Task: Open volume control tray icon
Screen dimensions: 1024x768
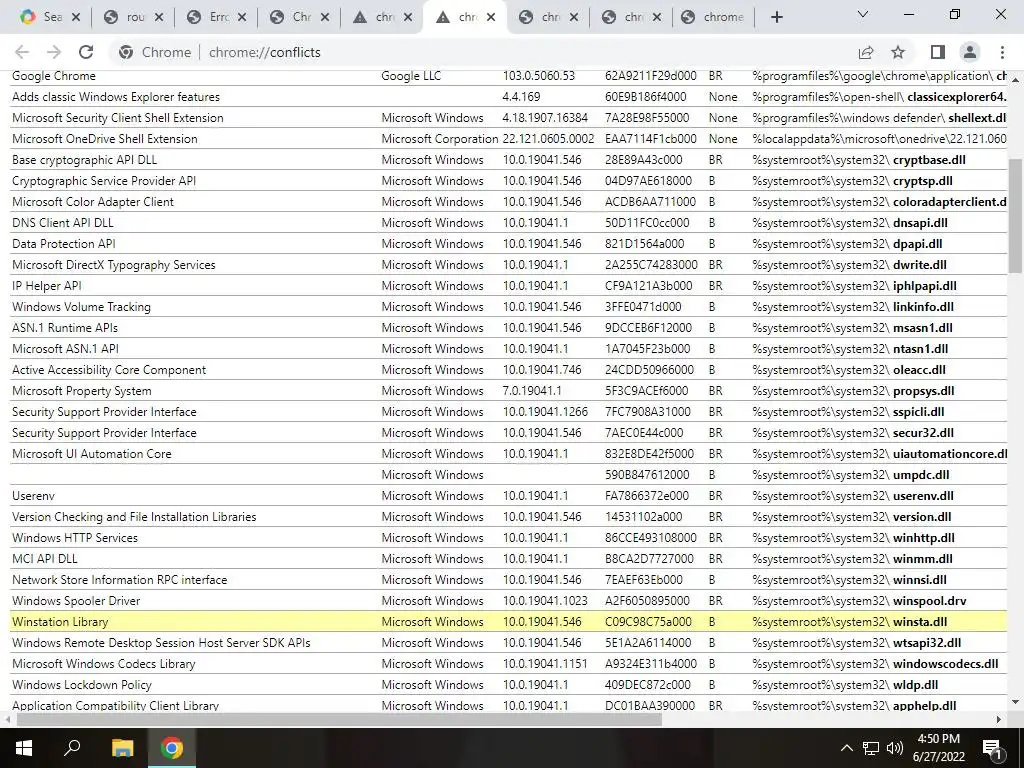Action: [x=895, y=748]
